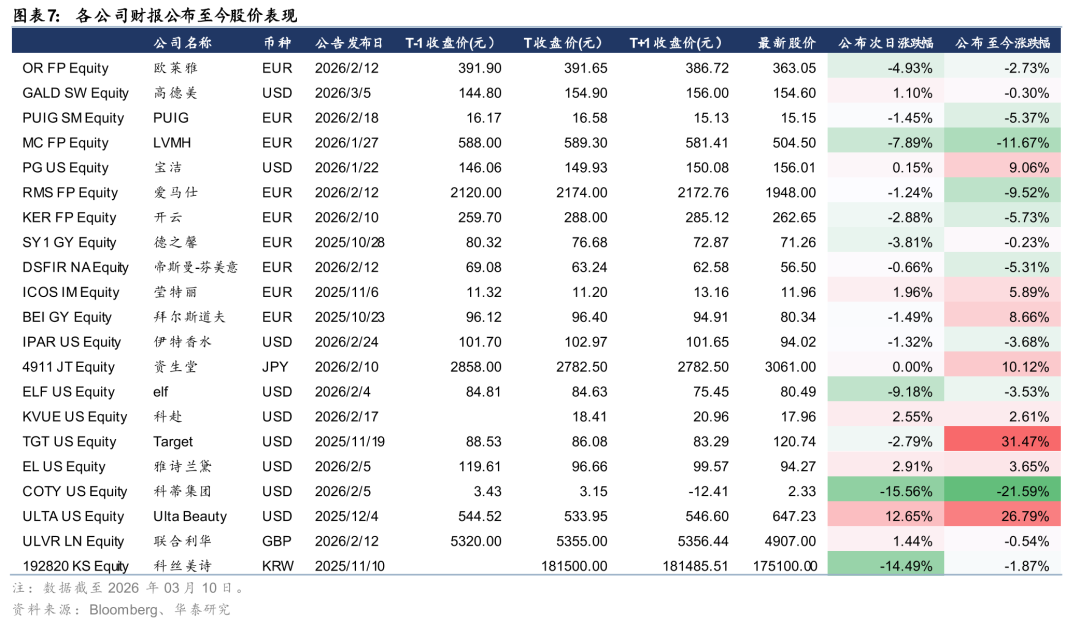Select the '12.65%' next-day change cell

click(x=886, y=516)
